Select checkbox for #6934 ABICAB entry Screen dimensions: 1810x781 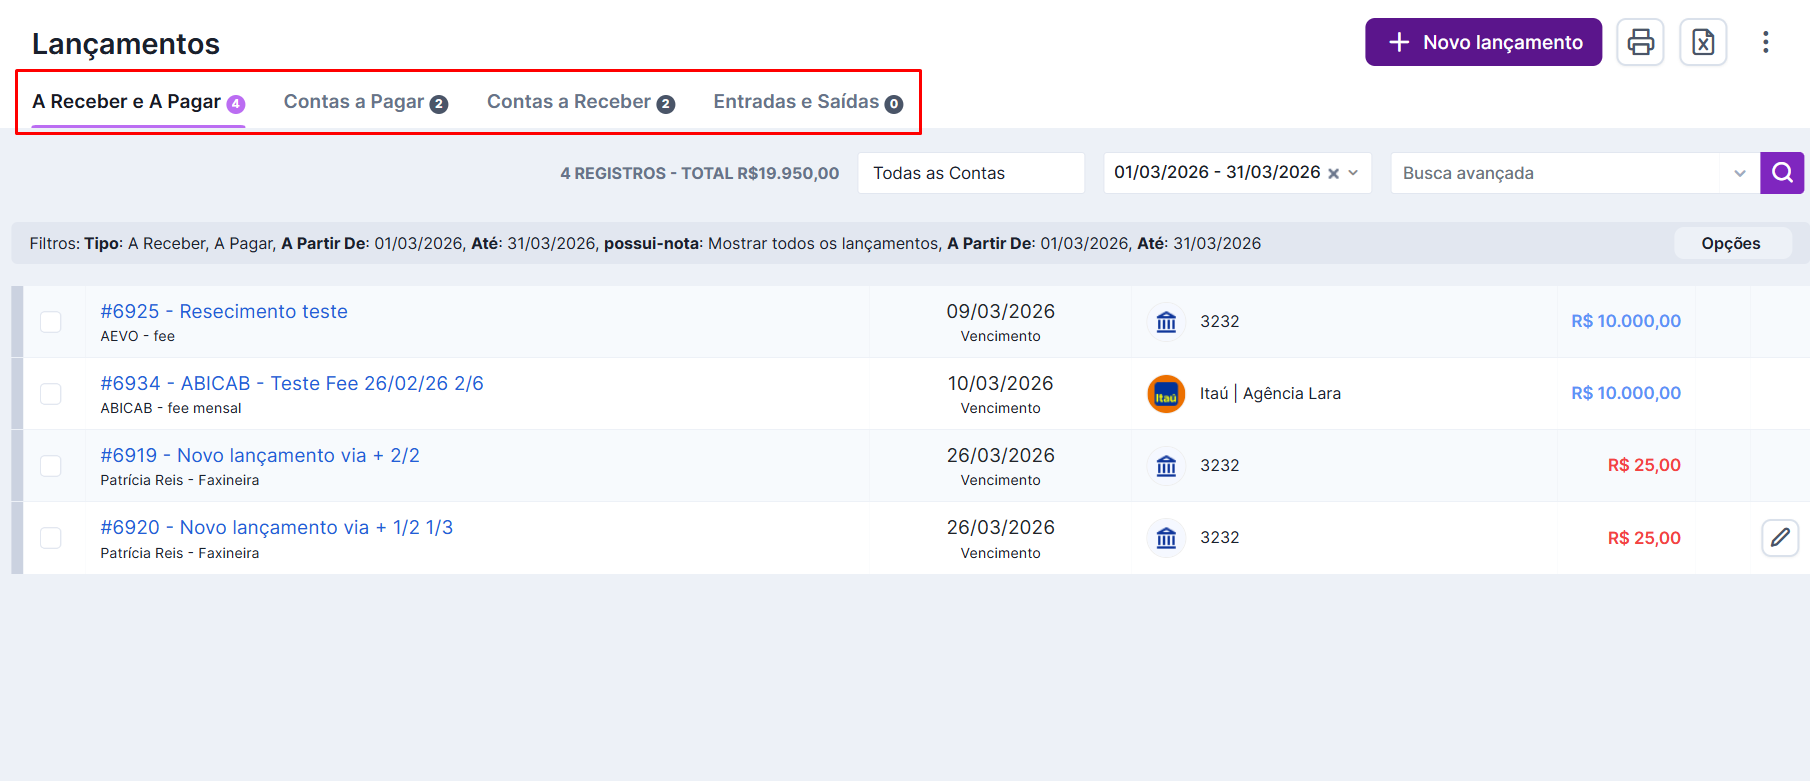[x=51, y=394]
